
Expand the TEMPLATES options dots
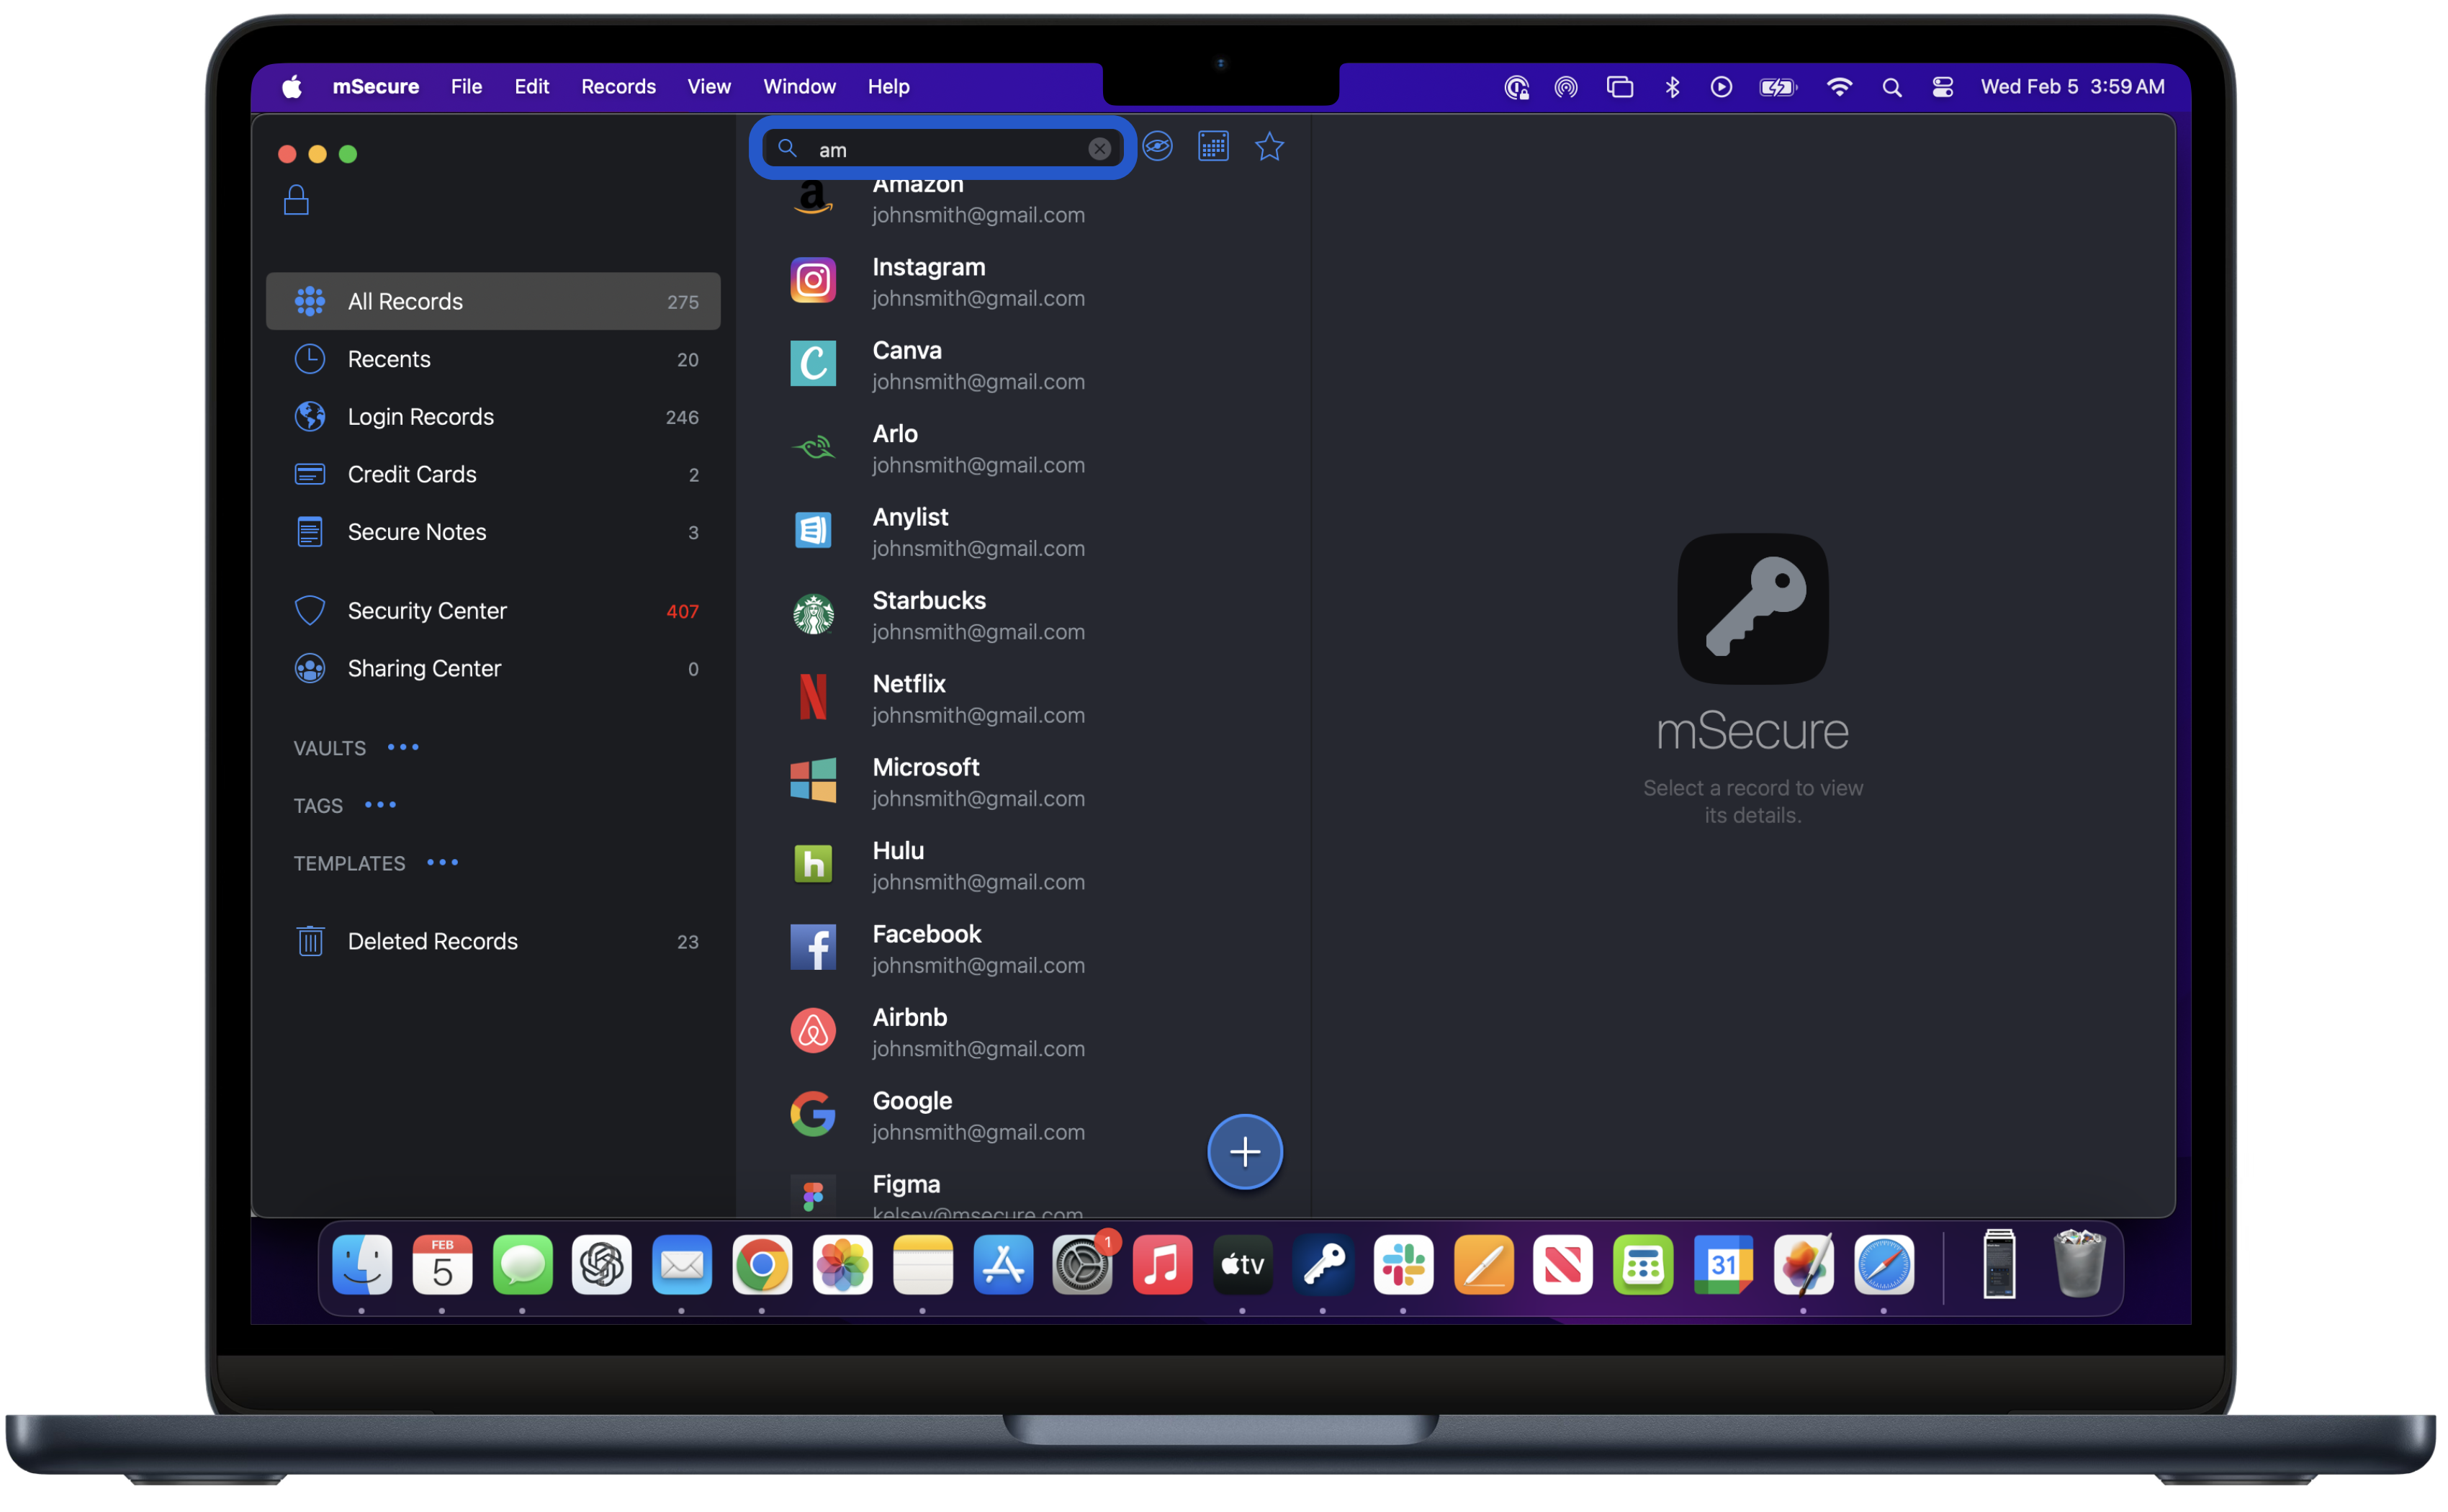tap(442, 862)
